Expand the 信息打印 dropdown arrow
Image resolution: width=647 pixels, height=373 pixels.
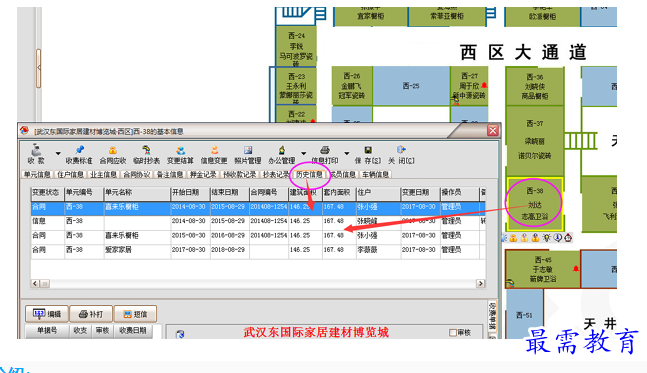(347, 153)
